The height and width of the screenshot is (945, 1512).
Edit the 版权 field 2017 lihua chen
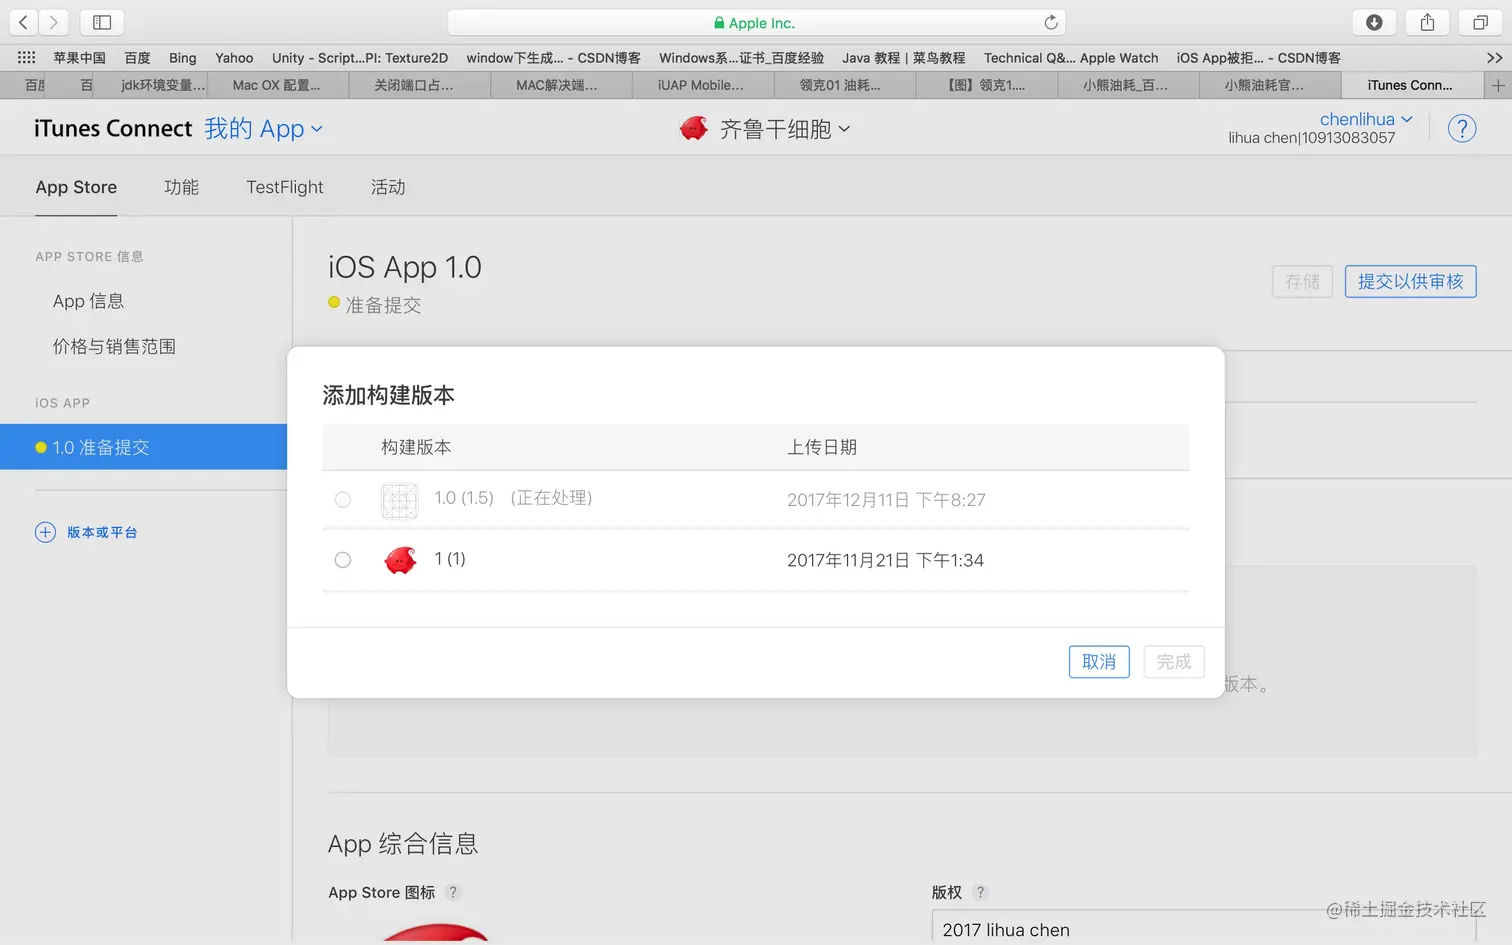1204,927
